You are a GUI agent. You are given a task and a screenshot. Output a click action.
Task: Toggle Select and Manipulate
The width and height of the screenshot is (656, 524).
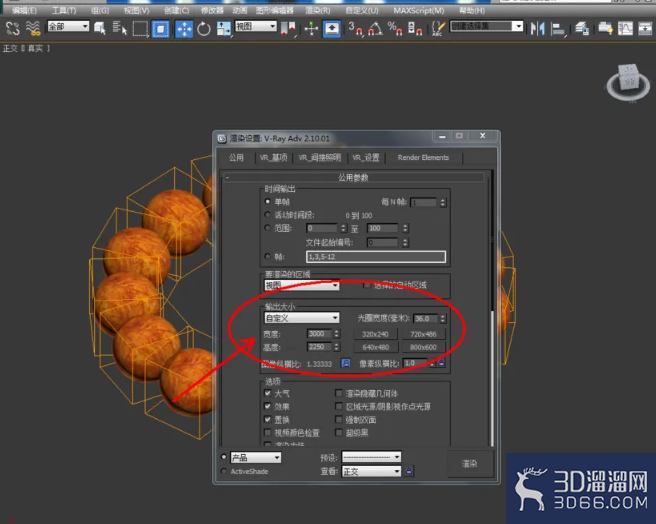click(311, 28)
